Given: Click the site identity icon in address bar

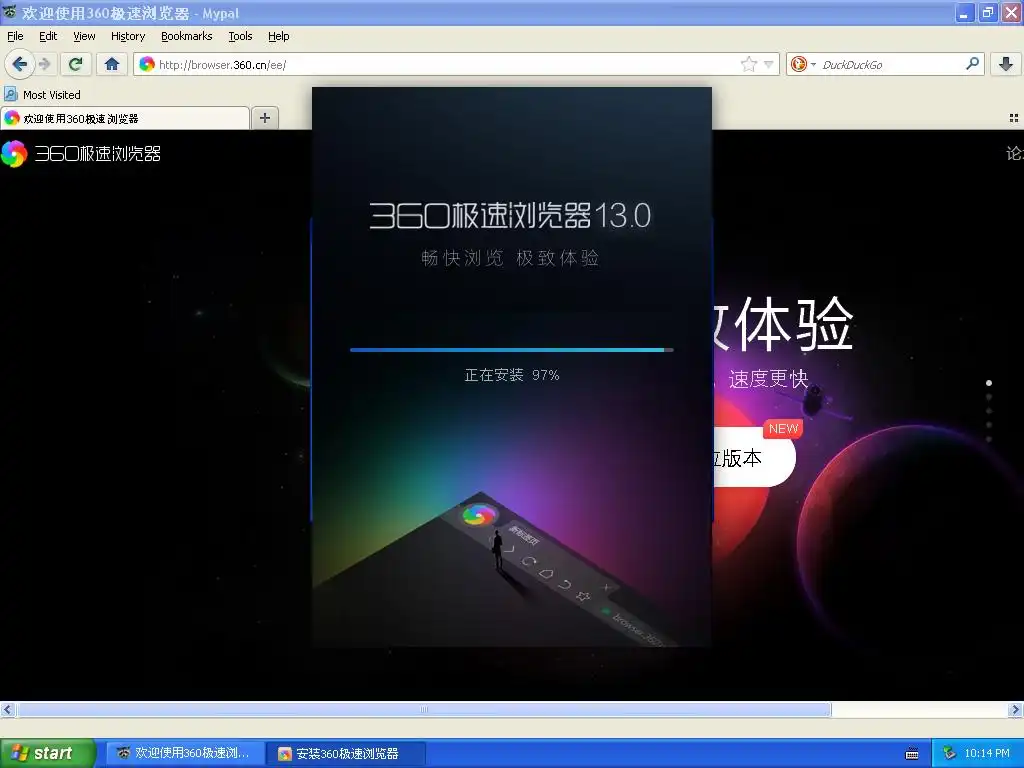Looking at the screenshot, I should coord(147,64).
